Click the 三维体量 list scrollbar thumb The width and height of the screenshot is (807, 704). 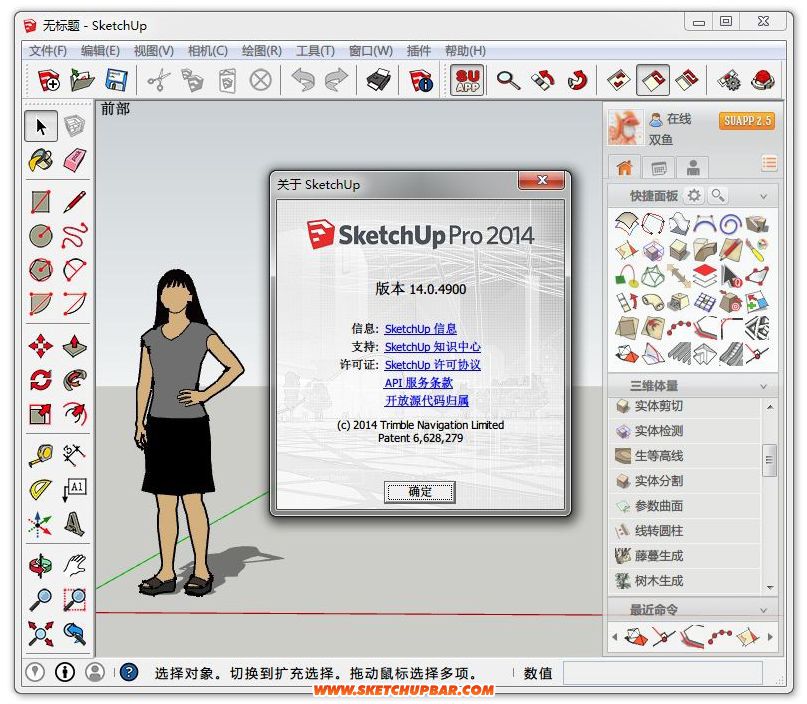pyautogui.click(x=769, y=460)
